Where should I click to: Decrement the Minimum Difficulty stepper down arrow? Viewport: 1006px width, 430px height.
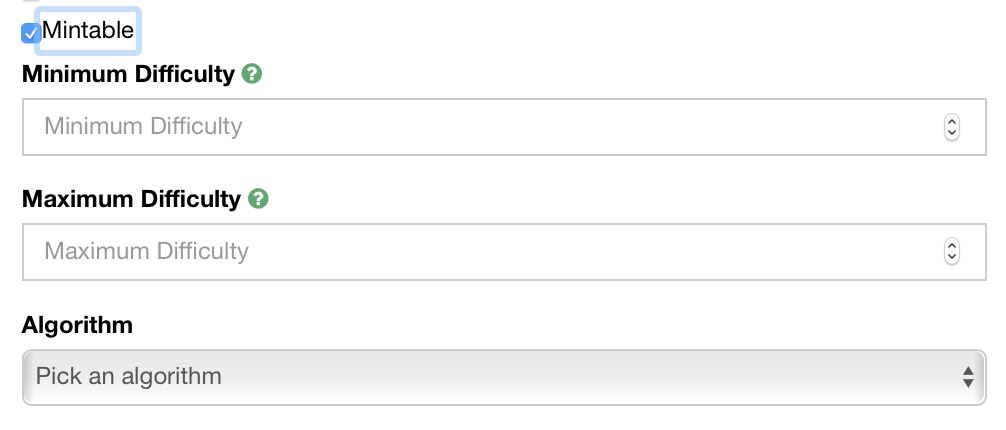[951, 133]
